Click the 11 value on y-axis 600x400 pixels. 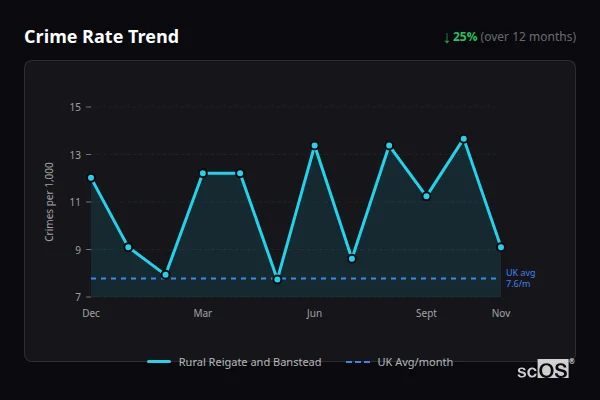[x=75, y=202]
